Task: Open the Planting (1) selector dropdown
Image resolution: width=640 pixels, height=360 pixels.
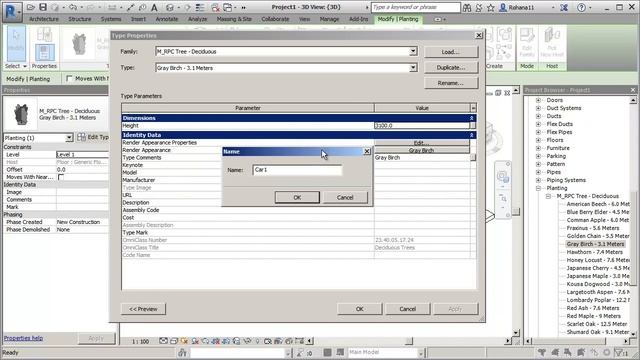Action: point(69,138)
